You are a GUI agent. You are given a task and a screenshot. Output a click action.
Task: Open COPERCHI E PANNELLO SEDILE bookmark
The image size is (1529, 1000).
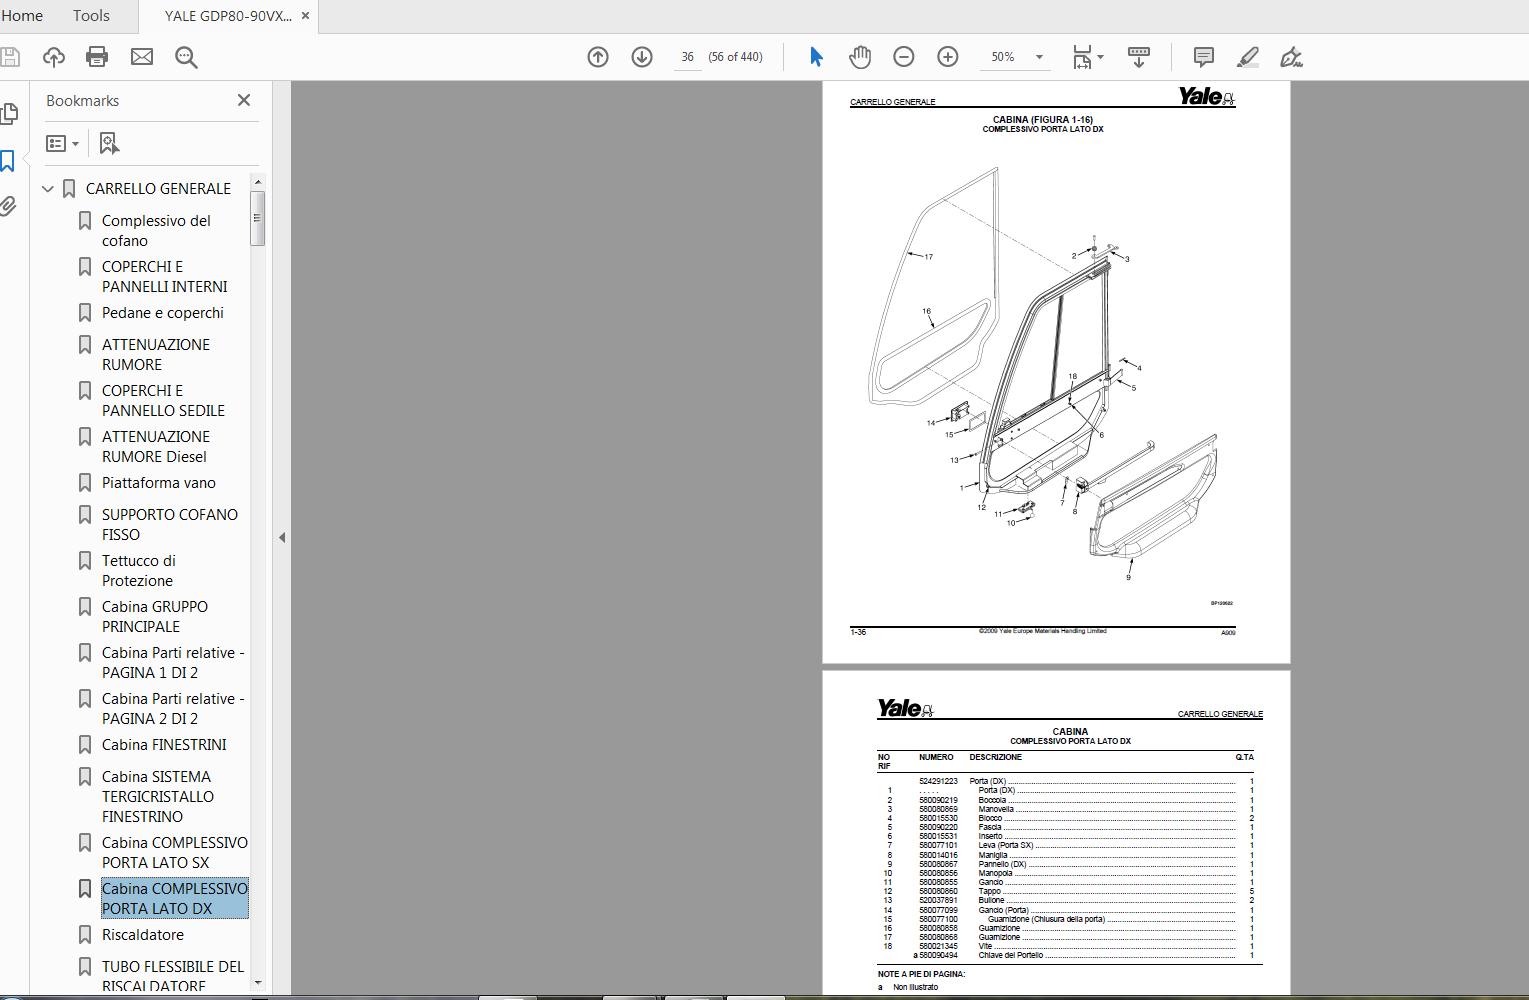(164, 401)
